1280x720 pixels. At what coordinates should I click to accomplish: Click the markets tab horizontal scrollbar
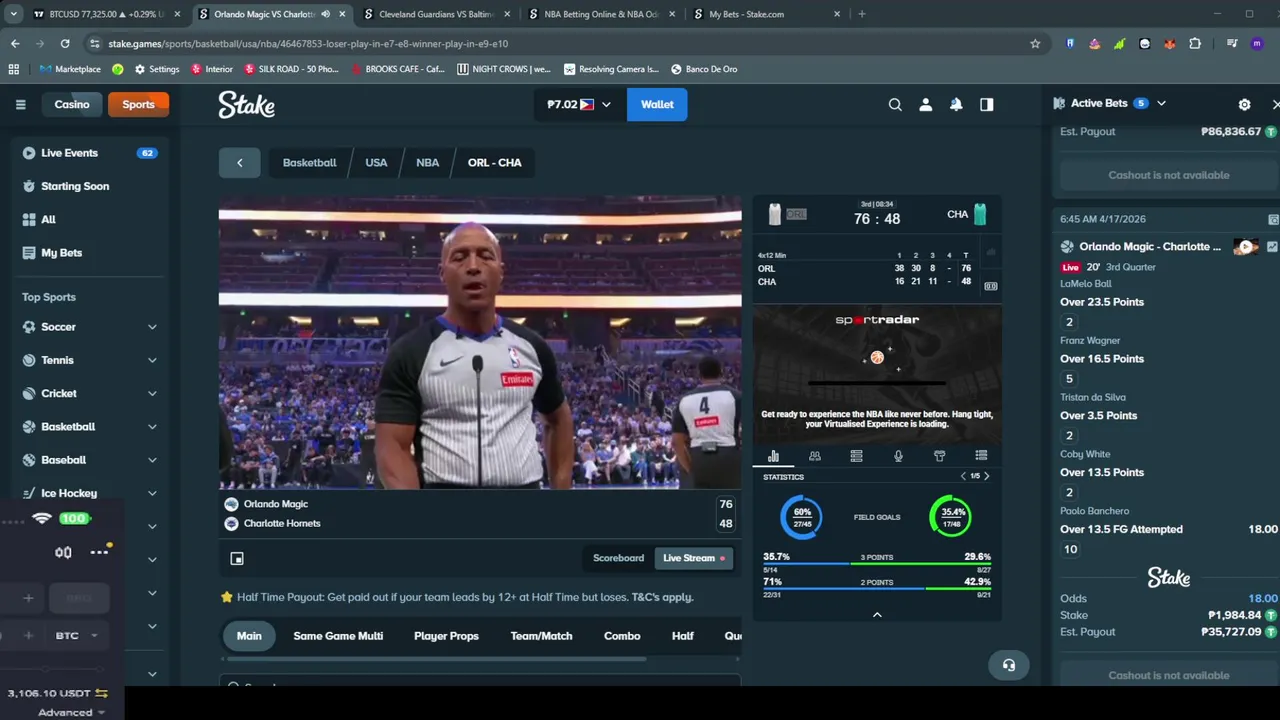[436, 659]
